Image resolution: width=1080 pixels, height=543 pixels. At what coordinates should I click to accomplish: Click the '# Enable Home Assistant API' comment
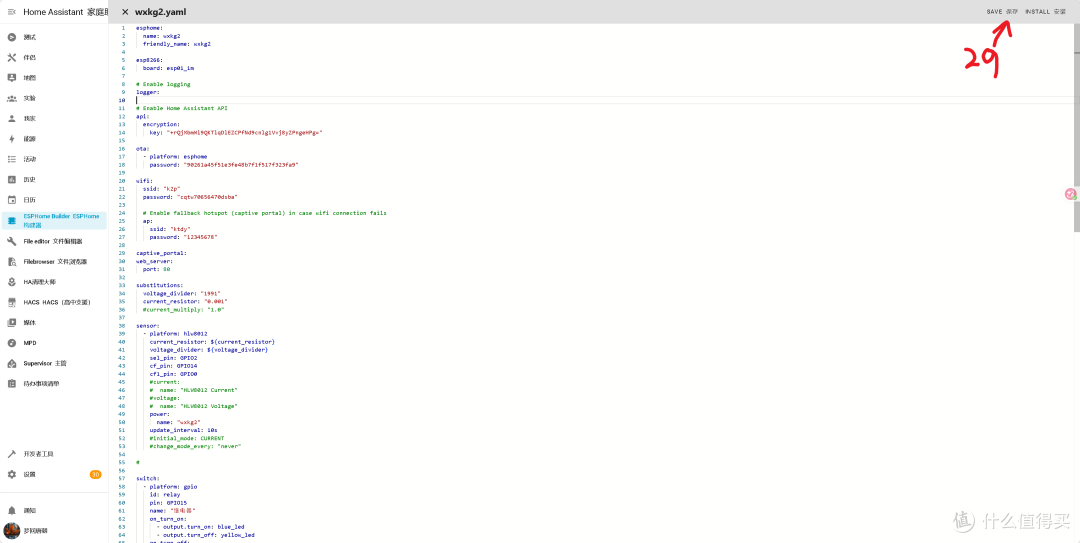181,108
